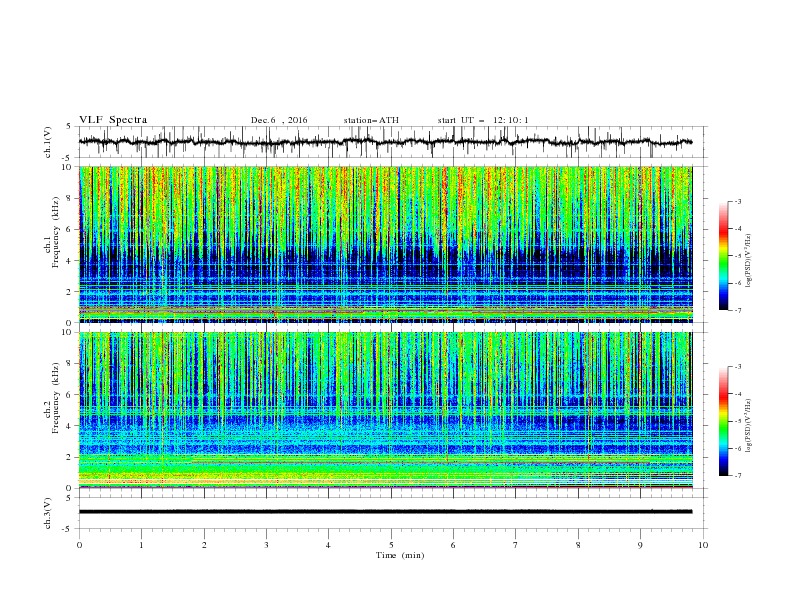792x612 pixels.
Task: Click the date 'Dec.6 , 2016'
Action: click(x=279, y=120)
